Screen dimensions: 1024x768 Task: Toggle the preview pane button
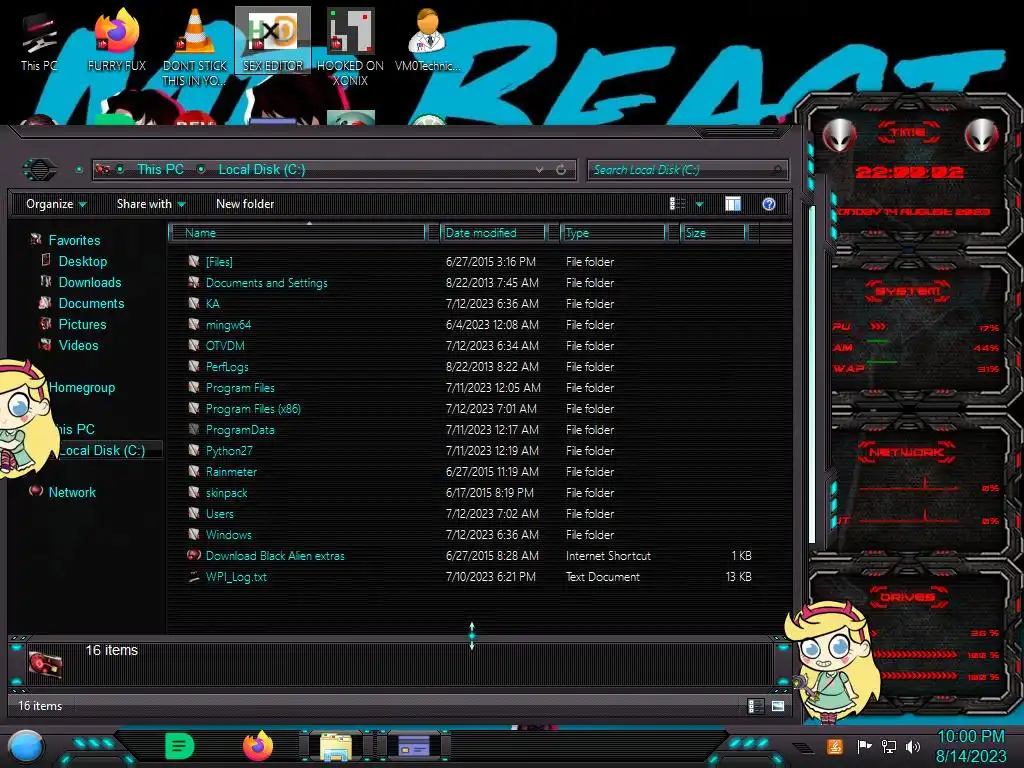pyautogui.click(x=733, y=204)
